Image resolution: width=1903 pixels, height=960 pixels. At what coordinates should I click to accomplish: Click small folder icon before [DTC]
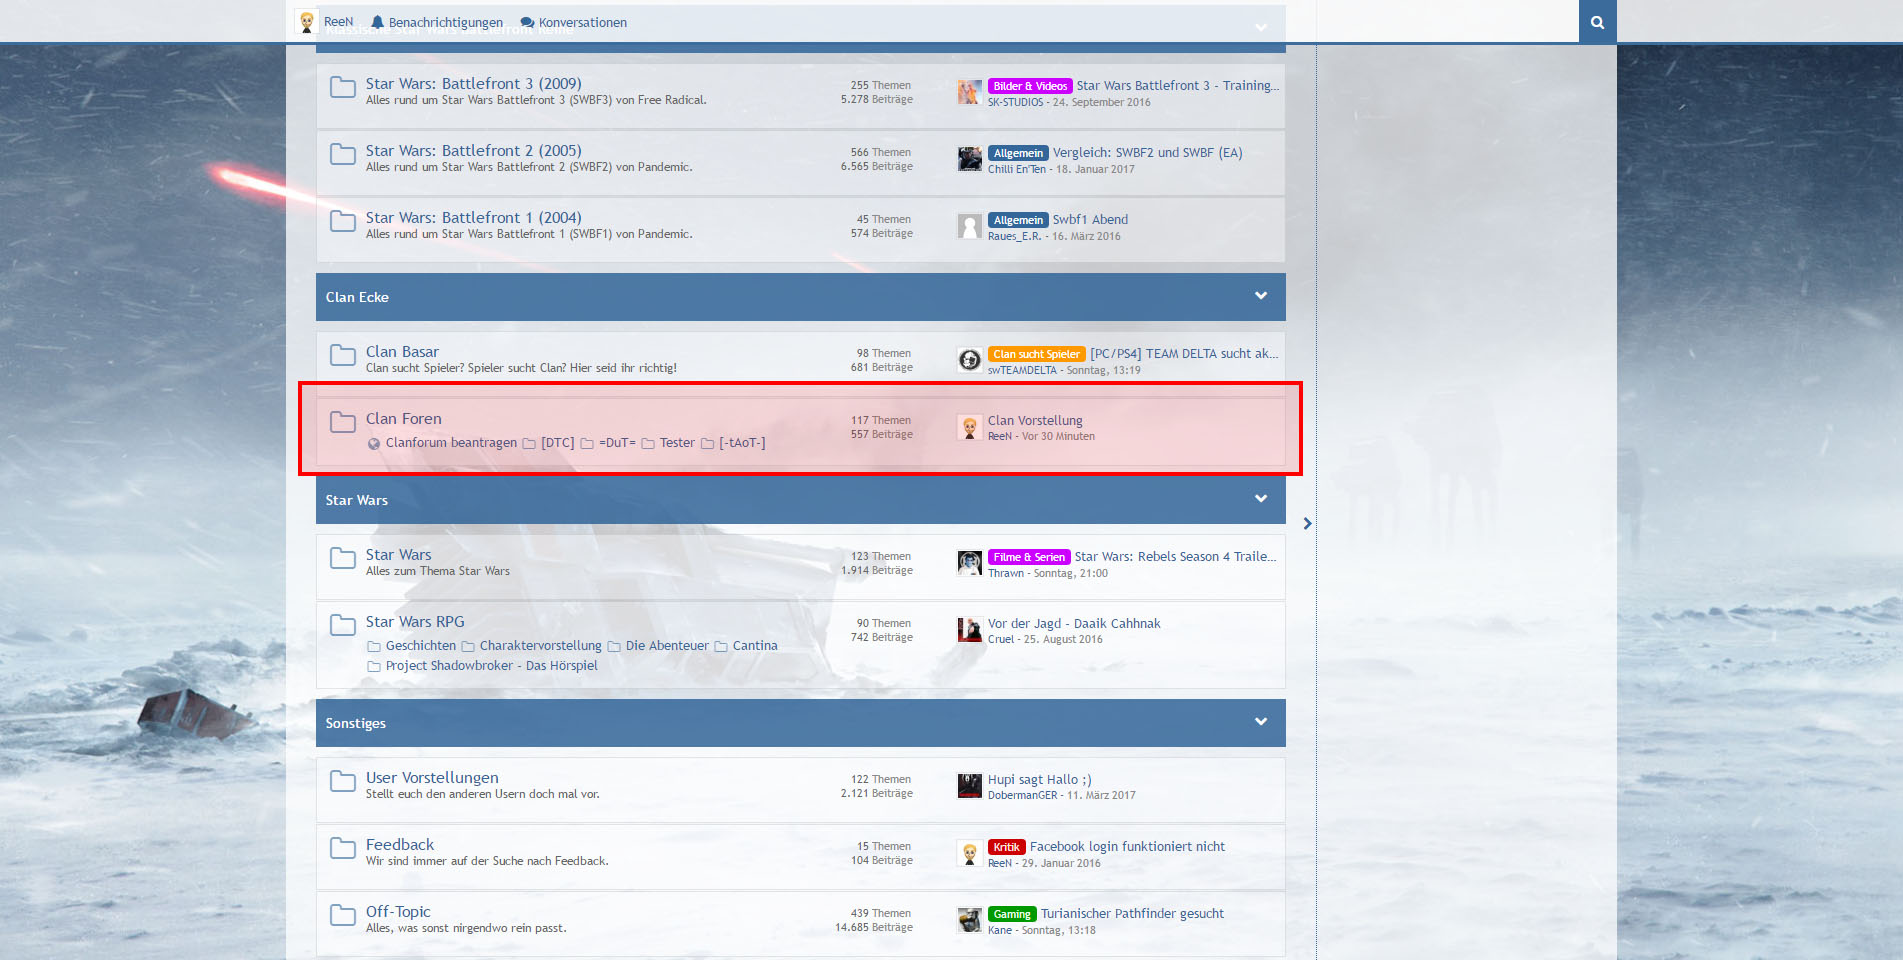(x=529, y=444)
